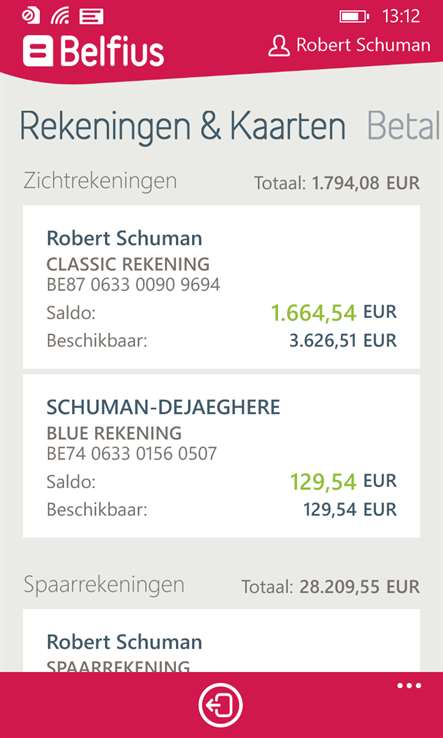443x738 pixels.
Task: Click the Belfius logo
Action: pyautogui.click(x=94, y=51)
